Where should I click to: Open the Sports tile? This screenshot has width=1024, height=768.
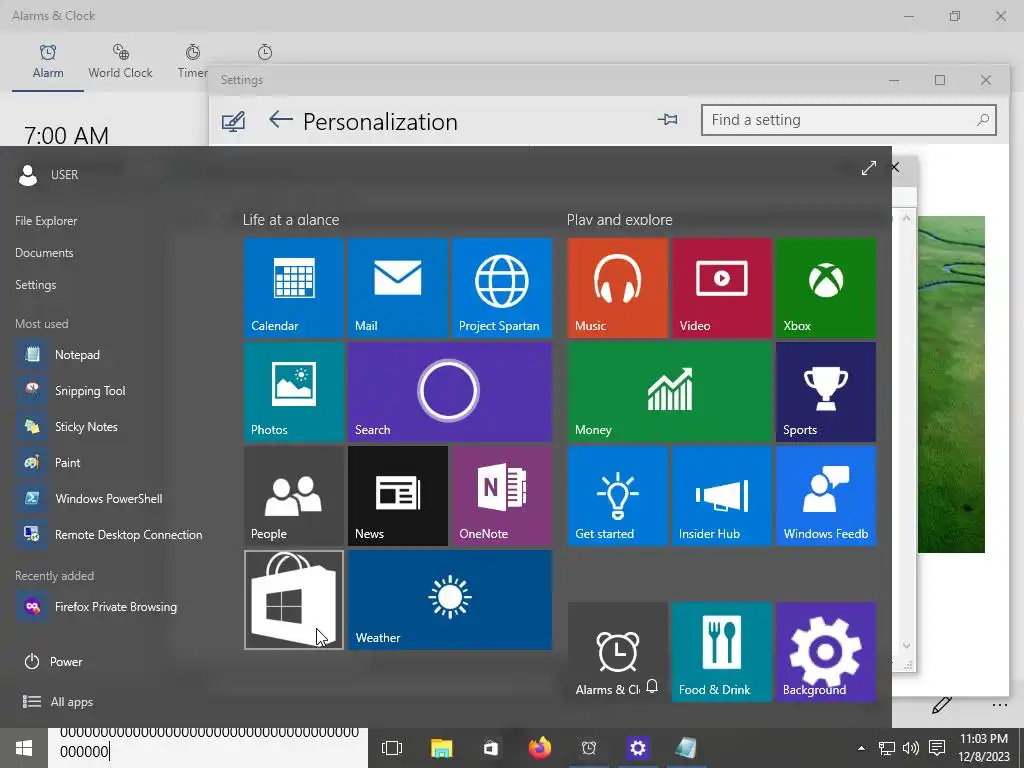tap(826, 392)
